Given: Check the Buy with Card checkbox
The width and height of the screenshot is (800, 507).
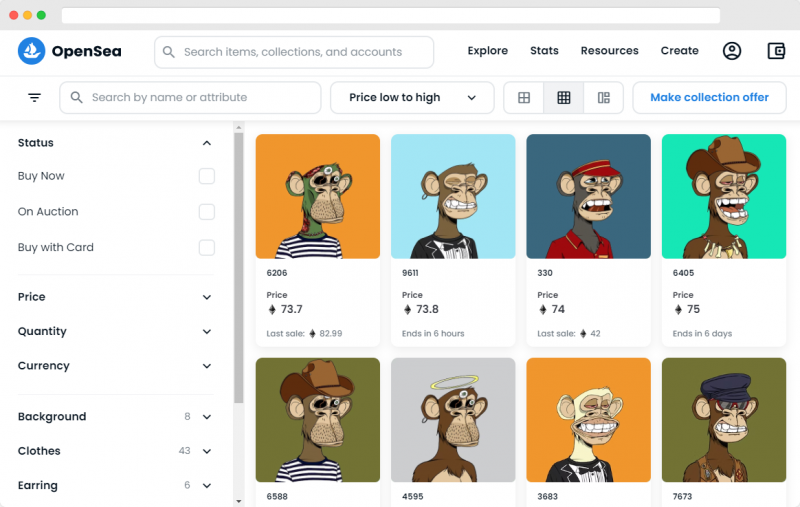Looking at the screenshot, I should pyautogui.click(x=207, y=247).
